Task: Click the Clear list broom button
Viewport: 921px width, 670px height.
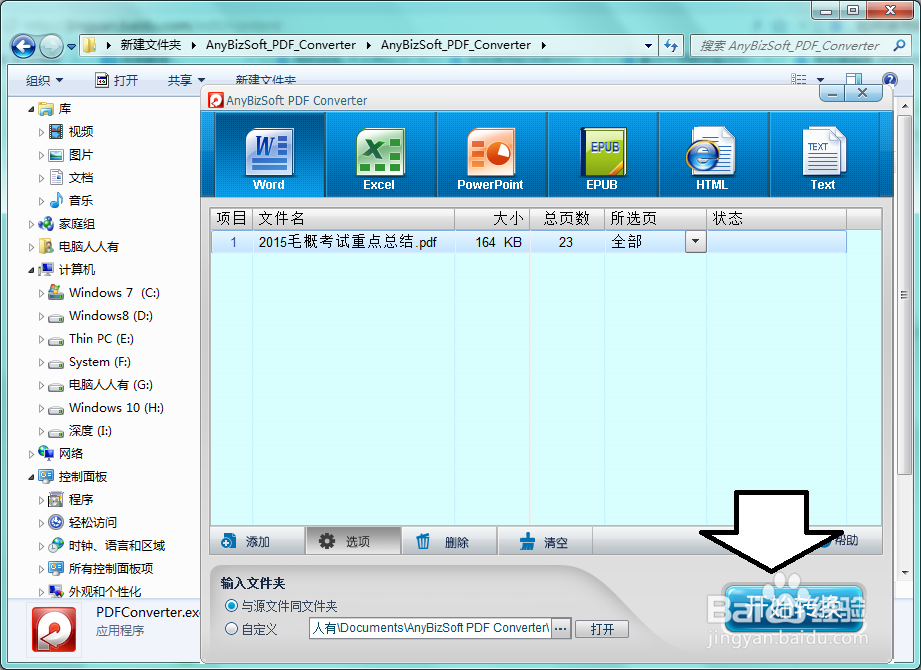Action: (545, 541)
